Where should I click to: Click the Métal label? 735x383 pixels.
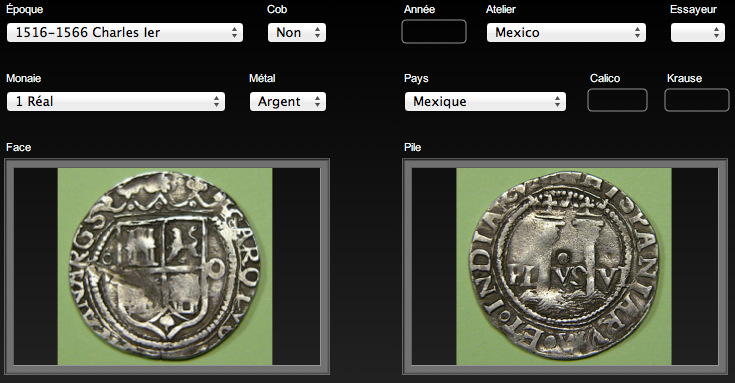point(262,78)
